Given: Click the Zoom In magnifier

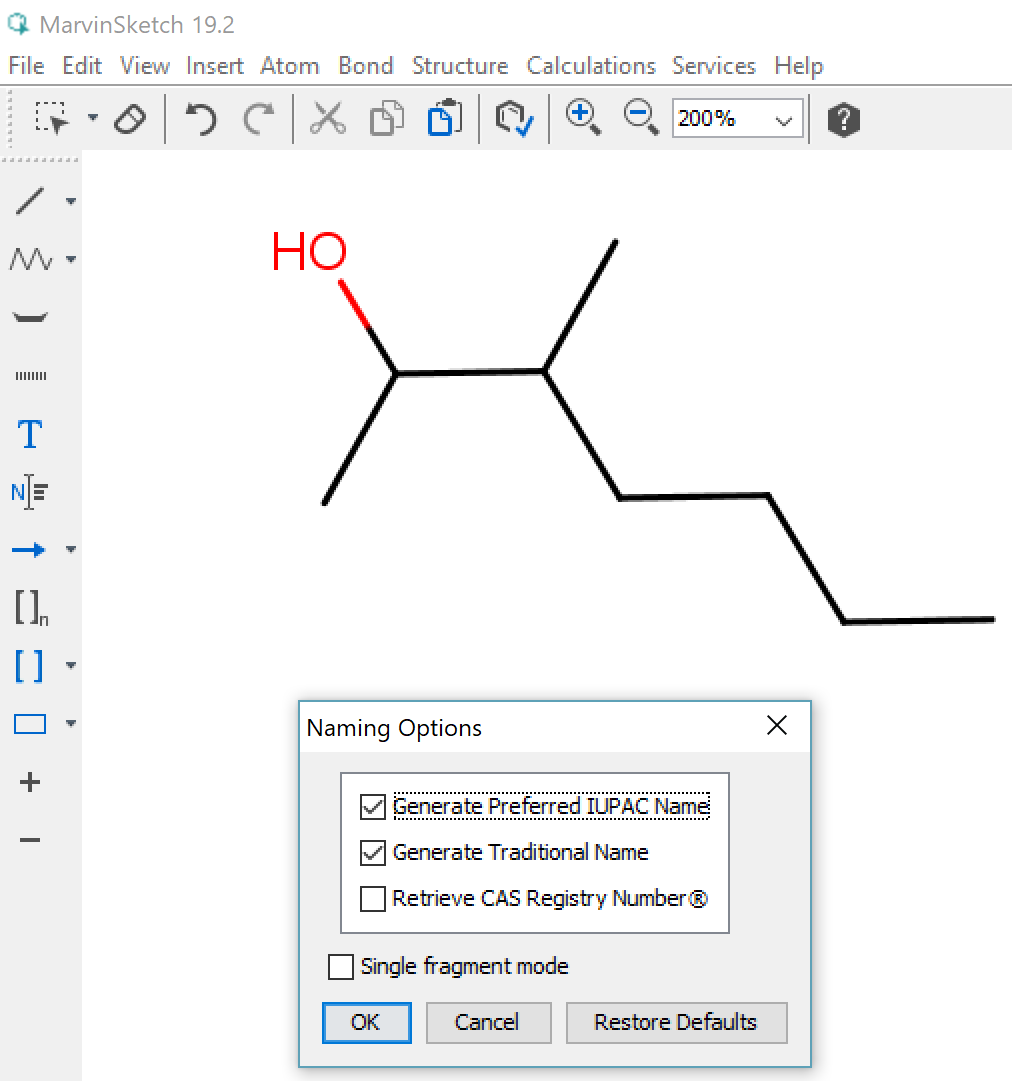Looking at the screenshot, I should [582, 118].
